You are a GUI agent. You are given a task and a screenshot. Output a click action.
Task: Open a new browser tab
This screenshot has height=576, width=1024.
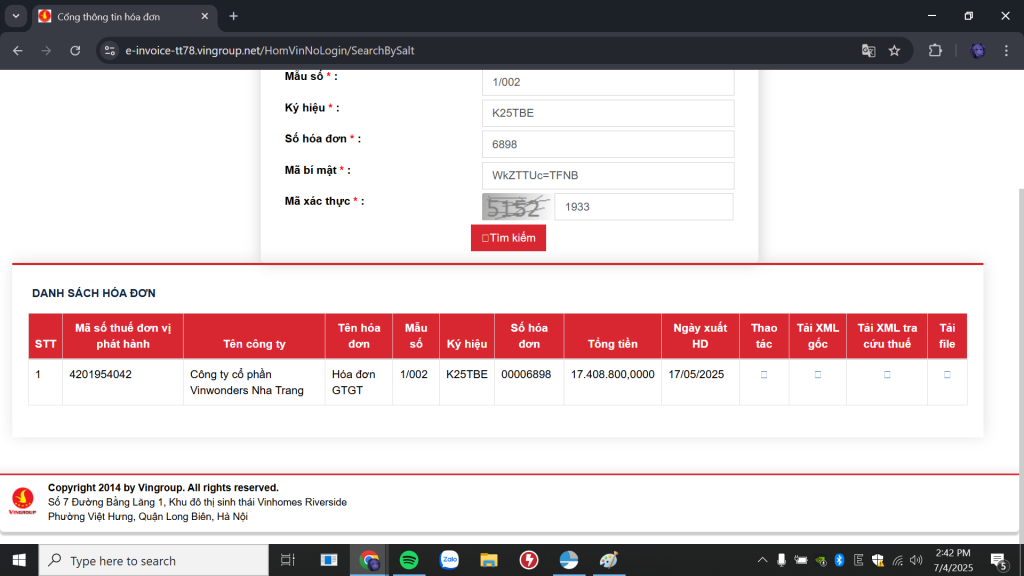pyautogui.click(x=233, y=16)
